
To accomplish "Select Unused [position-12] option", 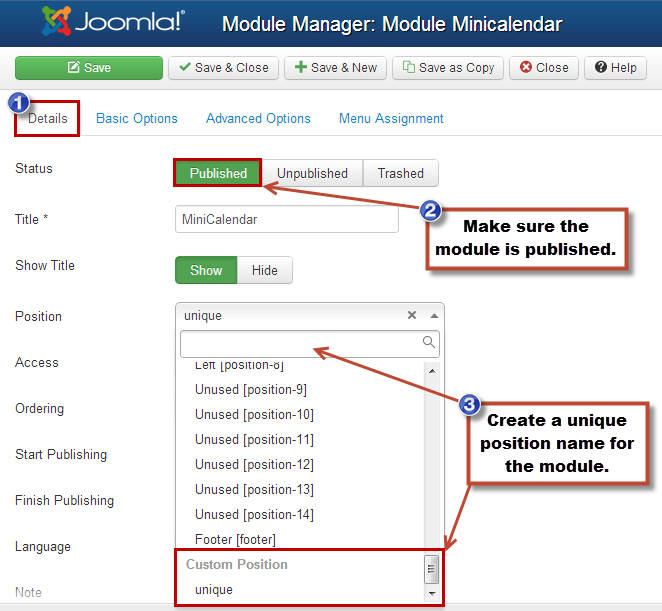I will click(x=254, y=464).
